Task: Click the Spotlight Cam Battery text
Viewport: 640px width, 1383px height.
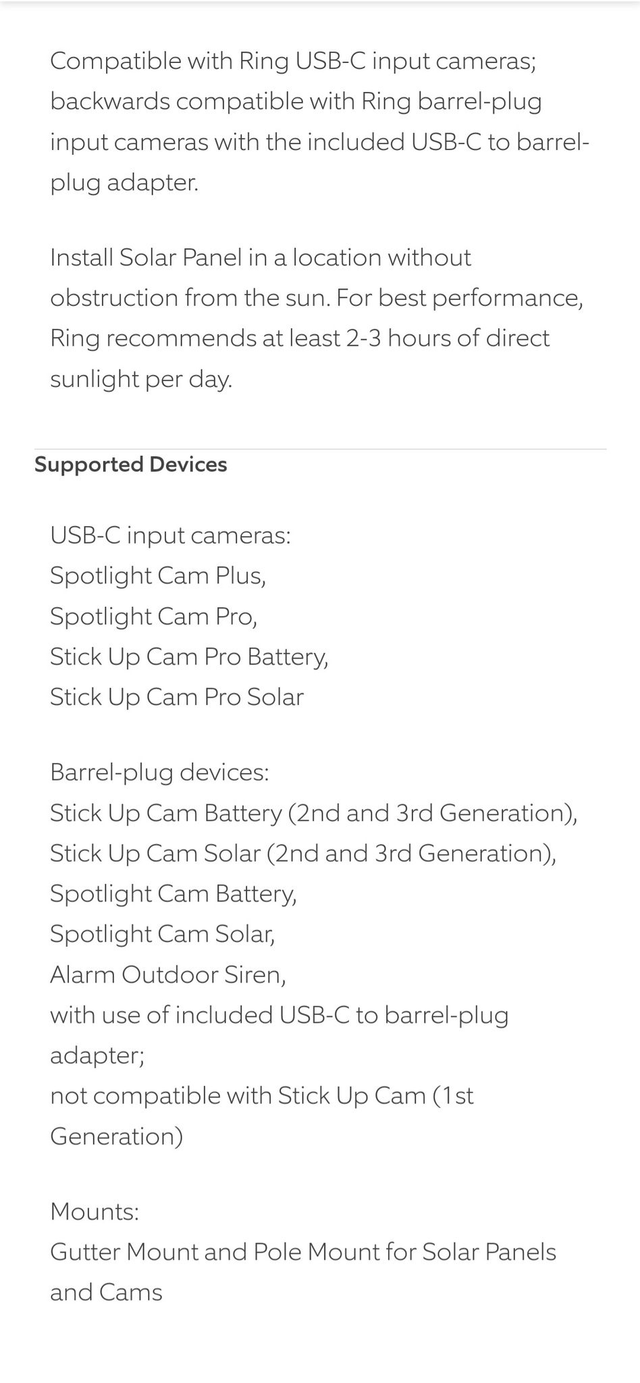Action: click(173, 893)
